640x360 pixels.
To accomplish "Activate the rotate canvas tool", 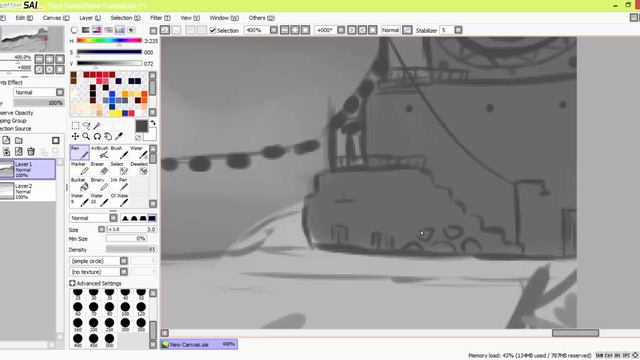I will [x=97, y=136].
